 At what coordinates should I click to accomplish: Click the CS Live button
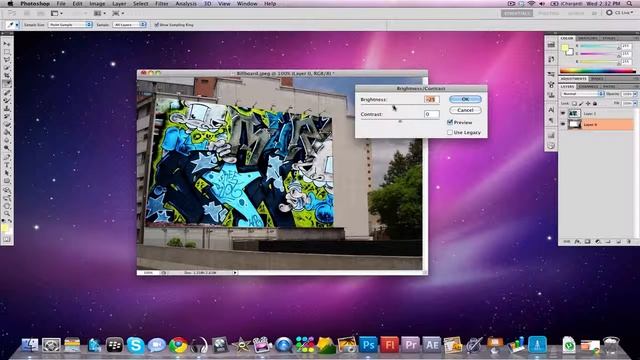click(x=620, y=13)
